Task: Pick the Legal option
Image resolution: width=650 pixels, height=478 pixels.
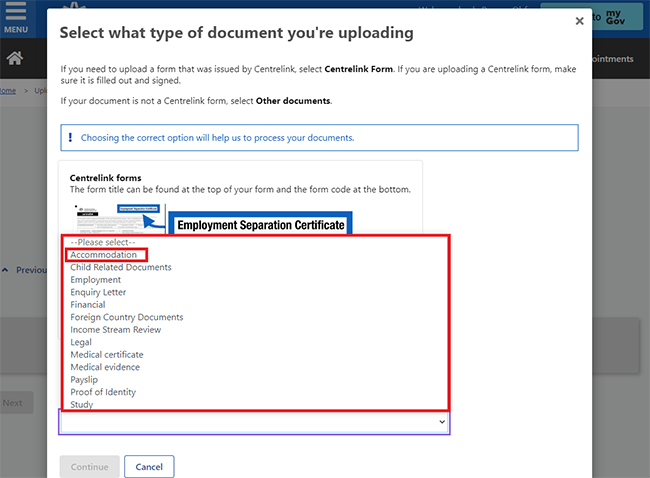Action: tap(80, 342)
